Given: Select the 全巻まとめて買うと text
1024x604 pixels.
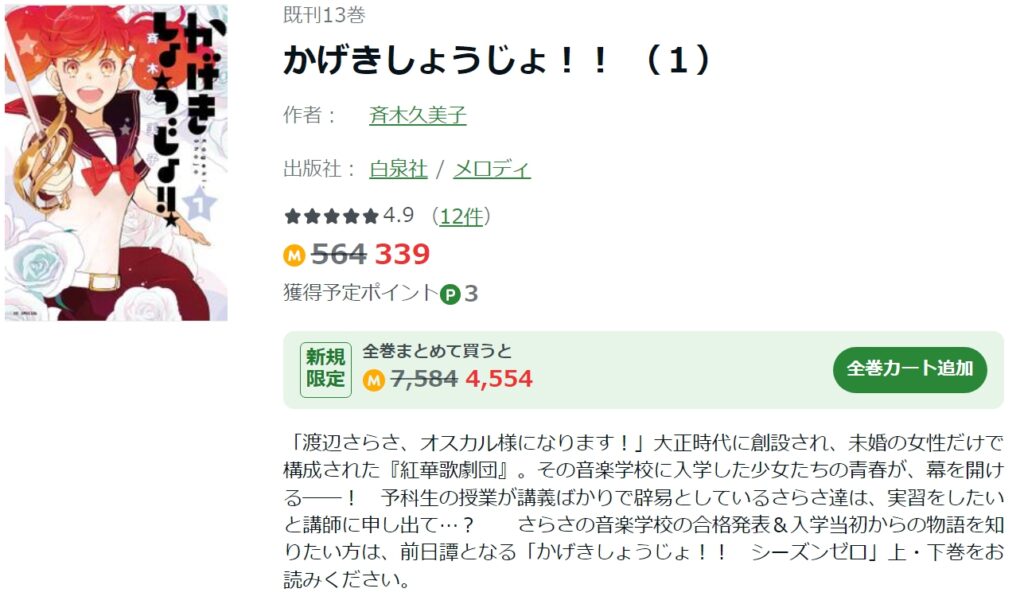Looking at the screenshot, I should (x=437, y=351).
